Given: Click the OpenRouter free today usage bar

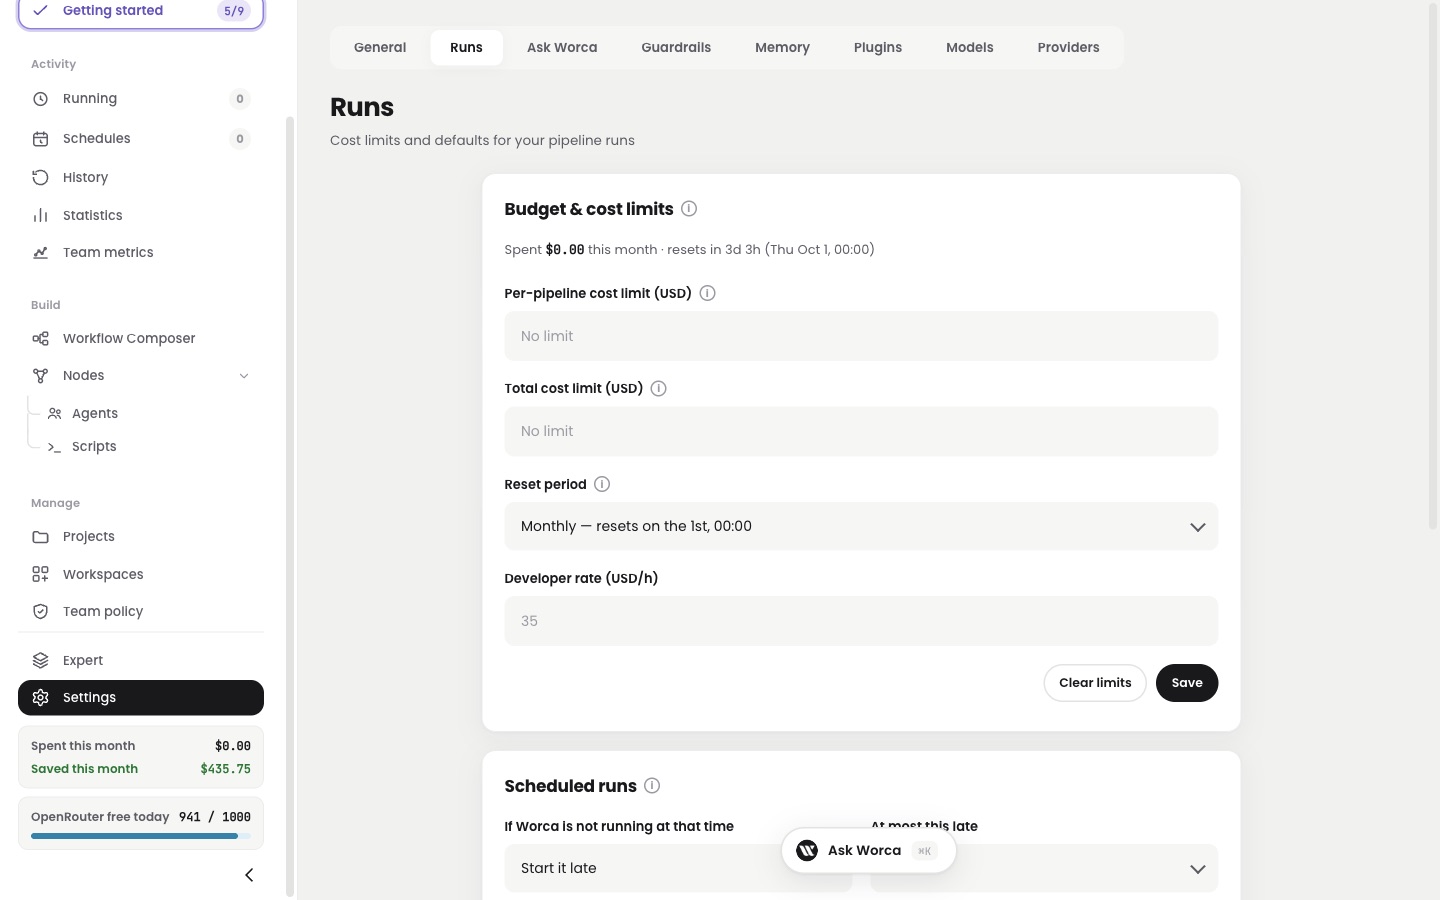Looking at the screenshot, I should (141, 836).
